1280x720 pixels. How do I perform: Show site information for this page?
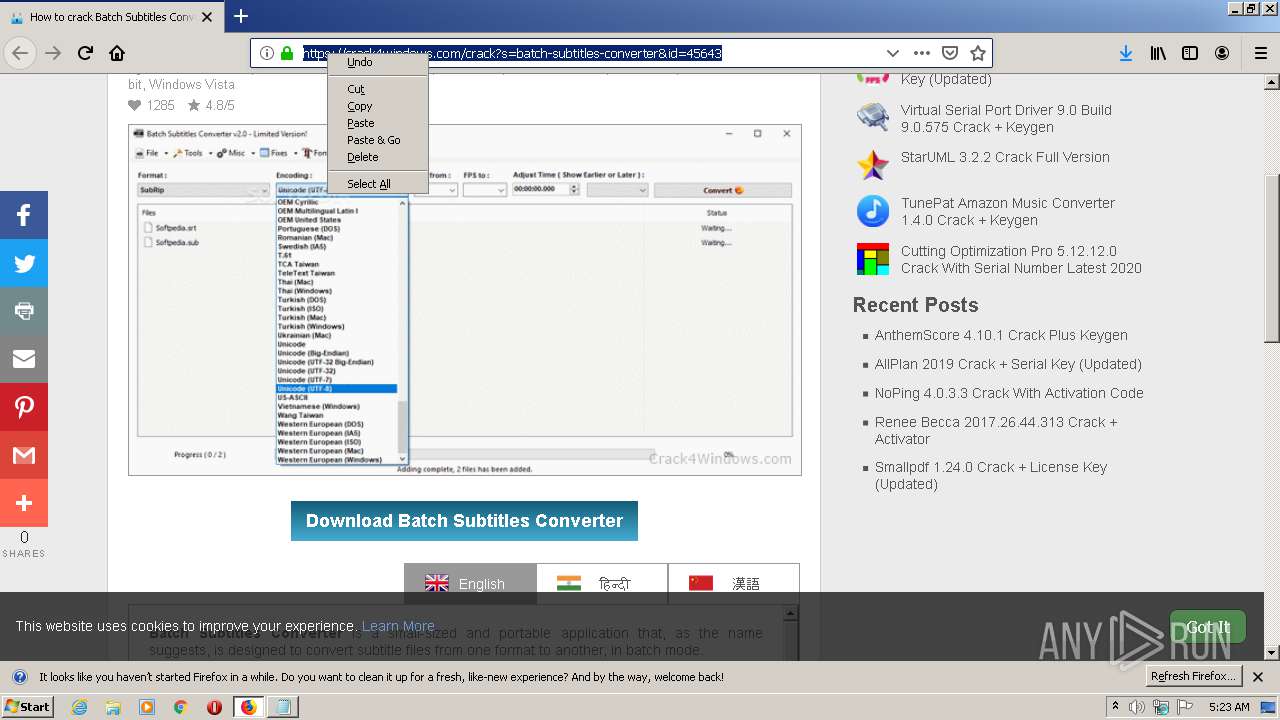[x=267, y=53]
